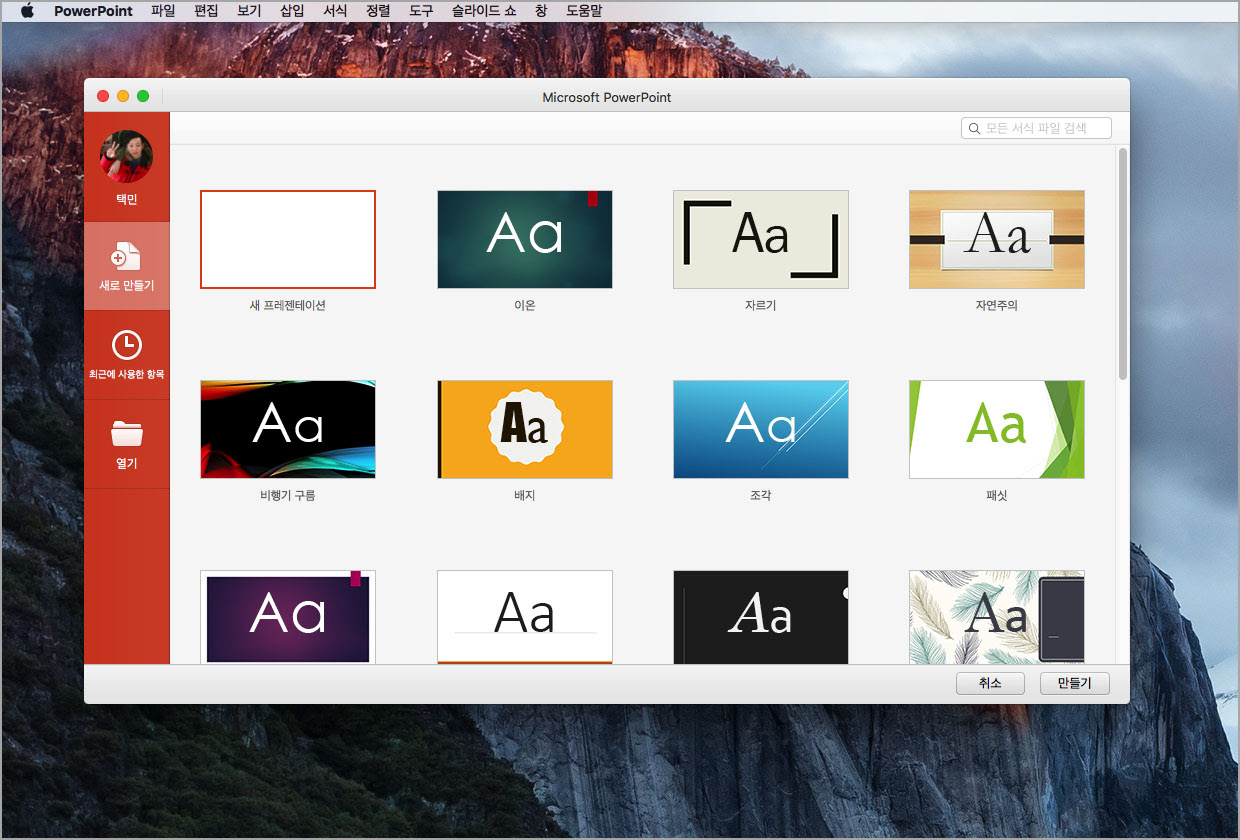1240x840 pixels.
Task: Select the 자연주의 template thumbnail
Action: click(x=997, y=239)
